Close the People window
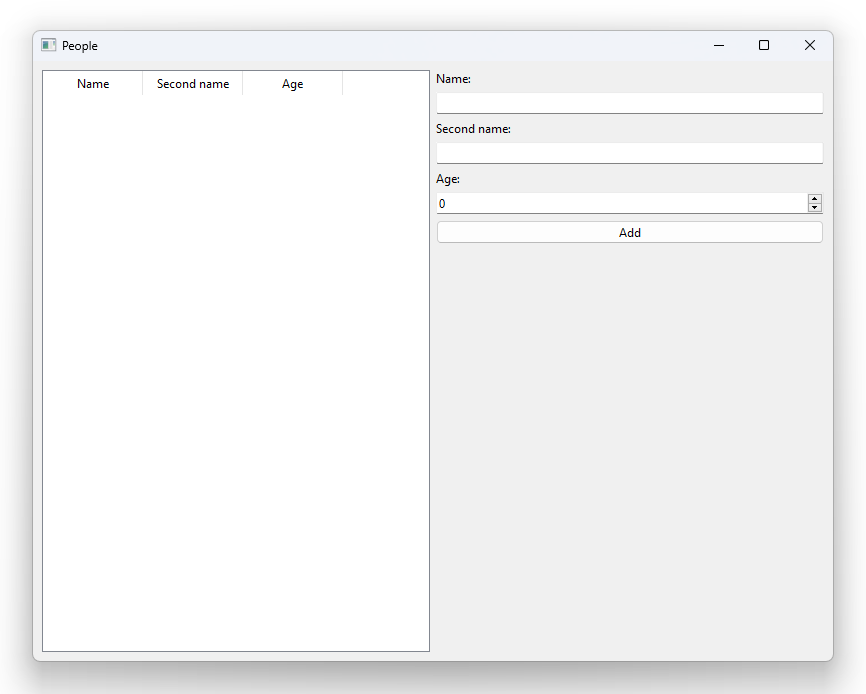The height and width of the screenshot is (694, 866). tap(810, 45)
